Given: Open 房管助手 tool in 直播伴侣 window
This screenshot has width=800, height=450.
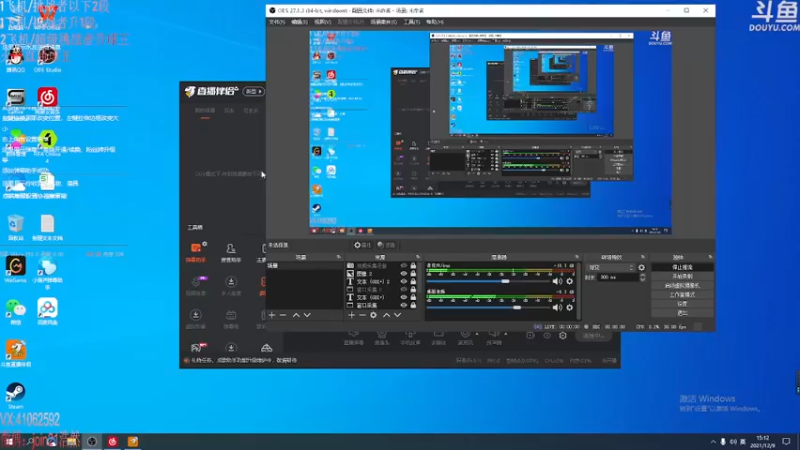Looking at the screenshot, I should 231,252.
